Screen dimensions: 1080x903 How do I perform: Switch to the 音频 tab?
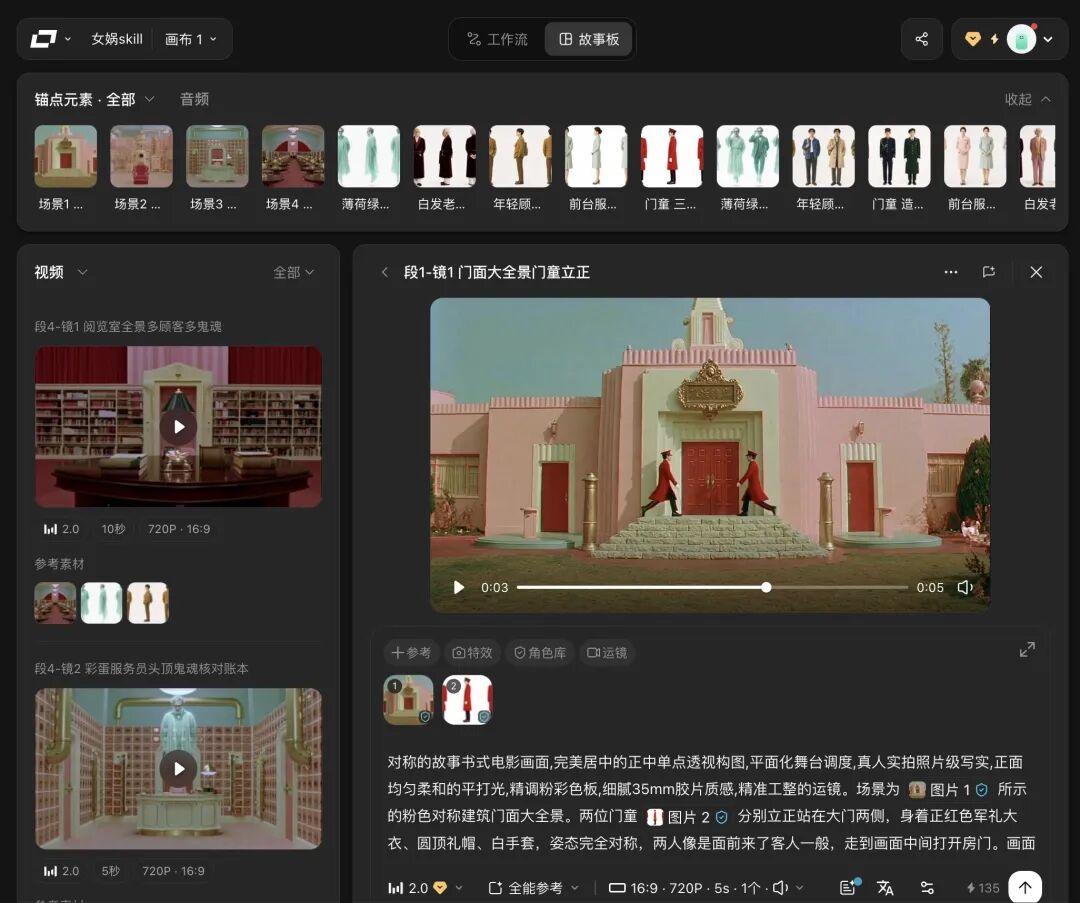(194, 99)
